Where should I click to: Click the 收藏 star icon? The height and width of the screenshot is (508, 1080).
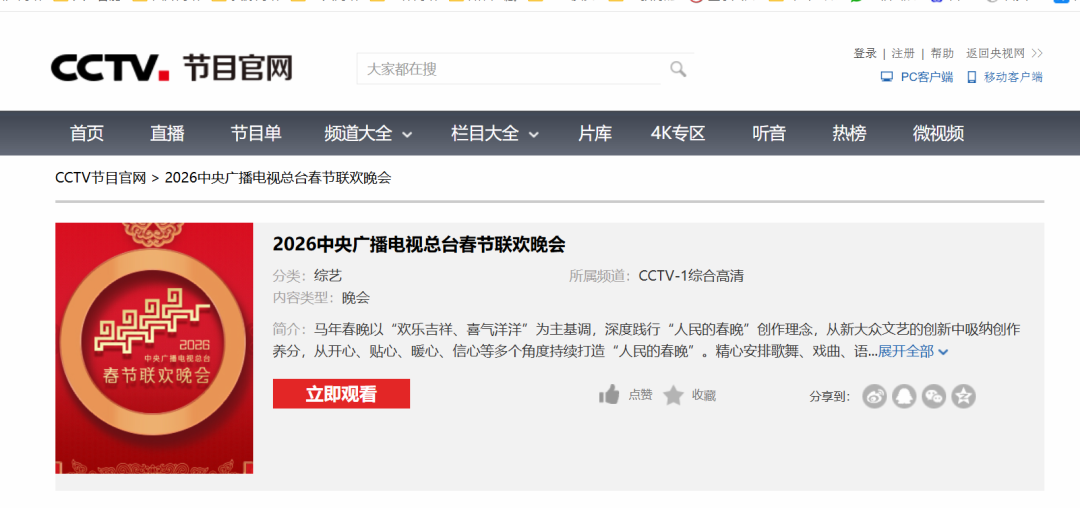(x=673, y=395)
